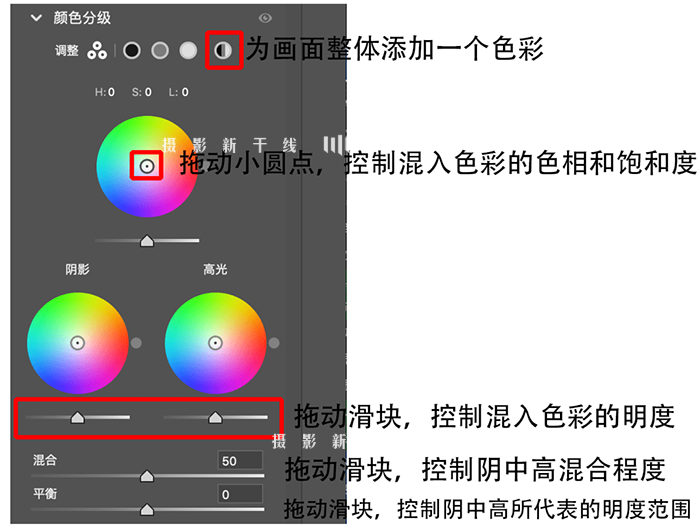Click the 混合 value field showing 50
The height and width of the screenshot is (531, 700).
point(240,460)
